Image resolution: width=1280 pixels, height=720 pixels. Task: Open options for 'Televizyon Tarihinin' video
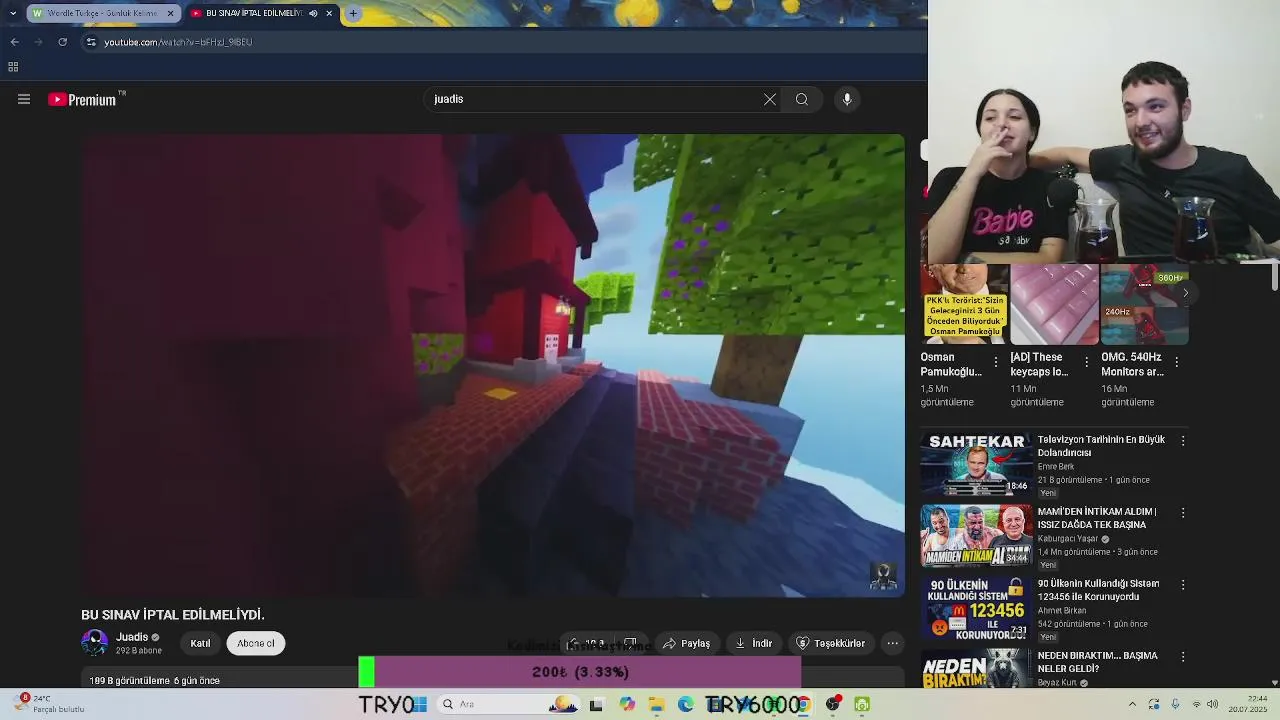1183,440
